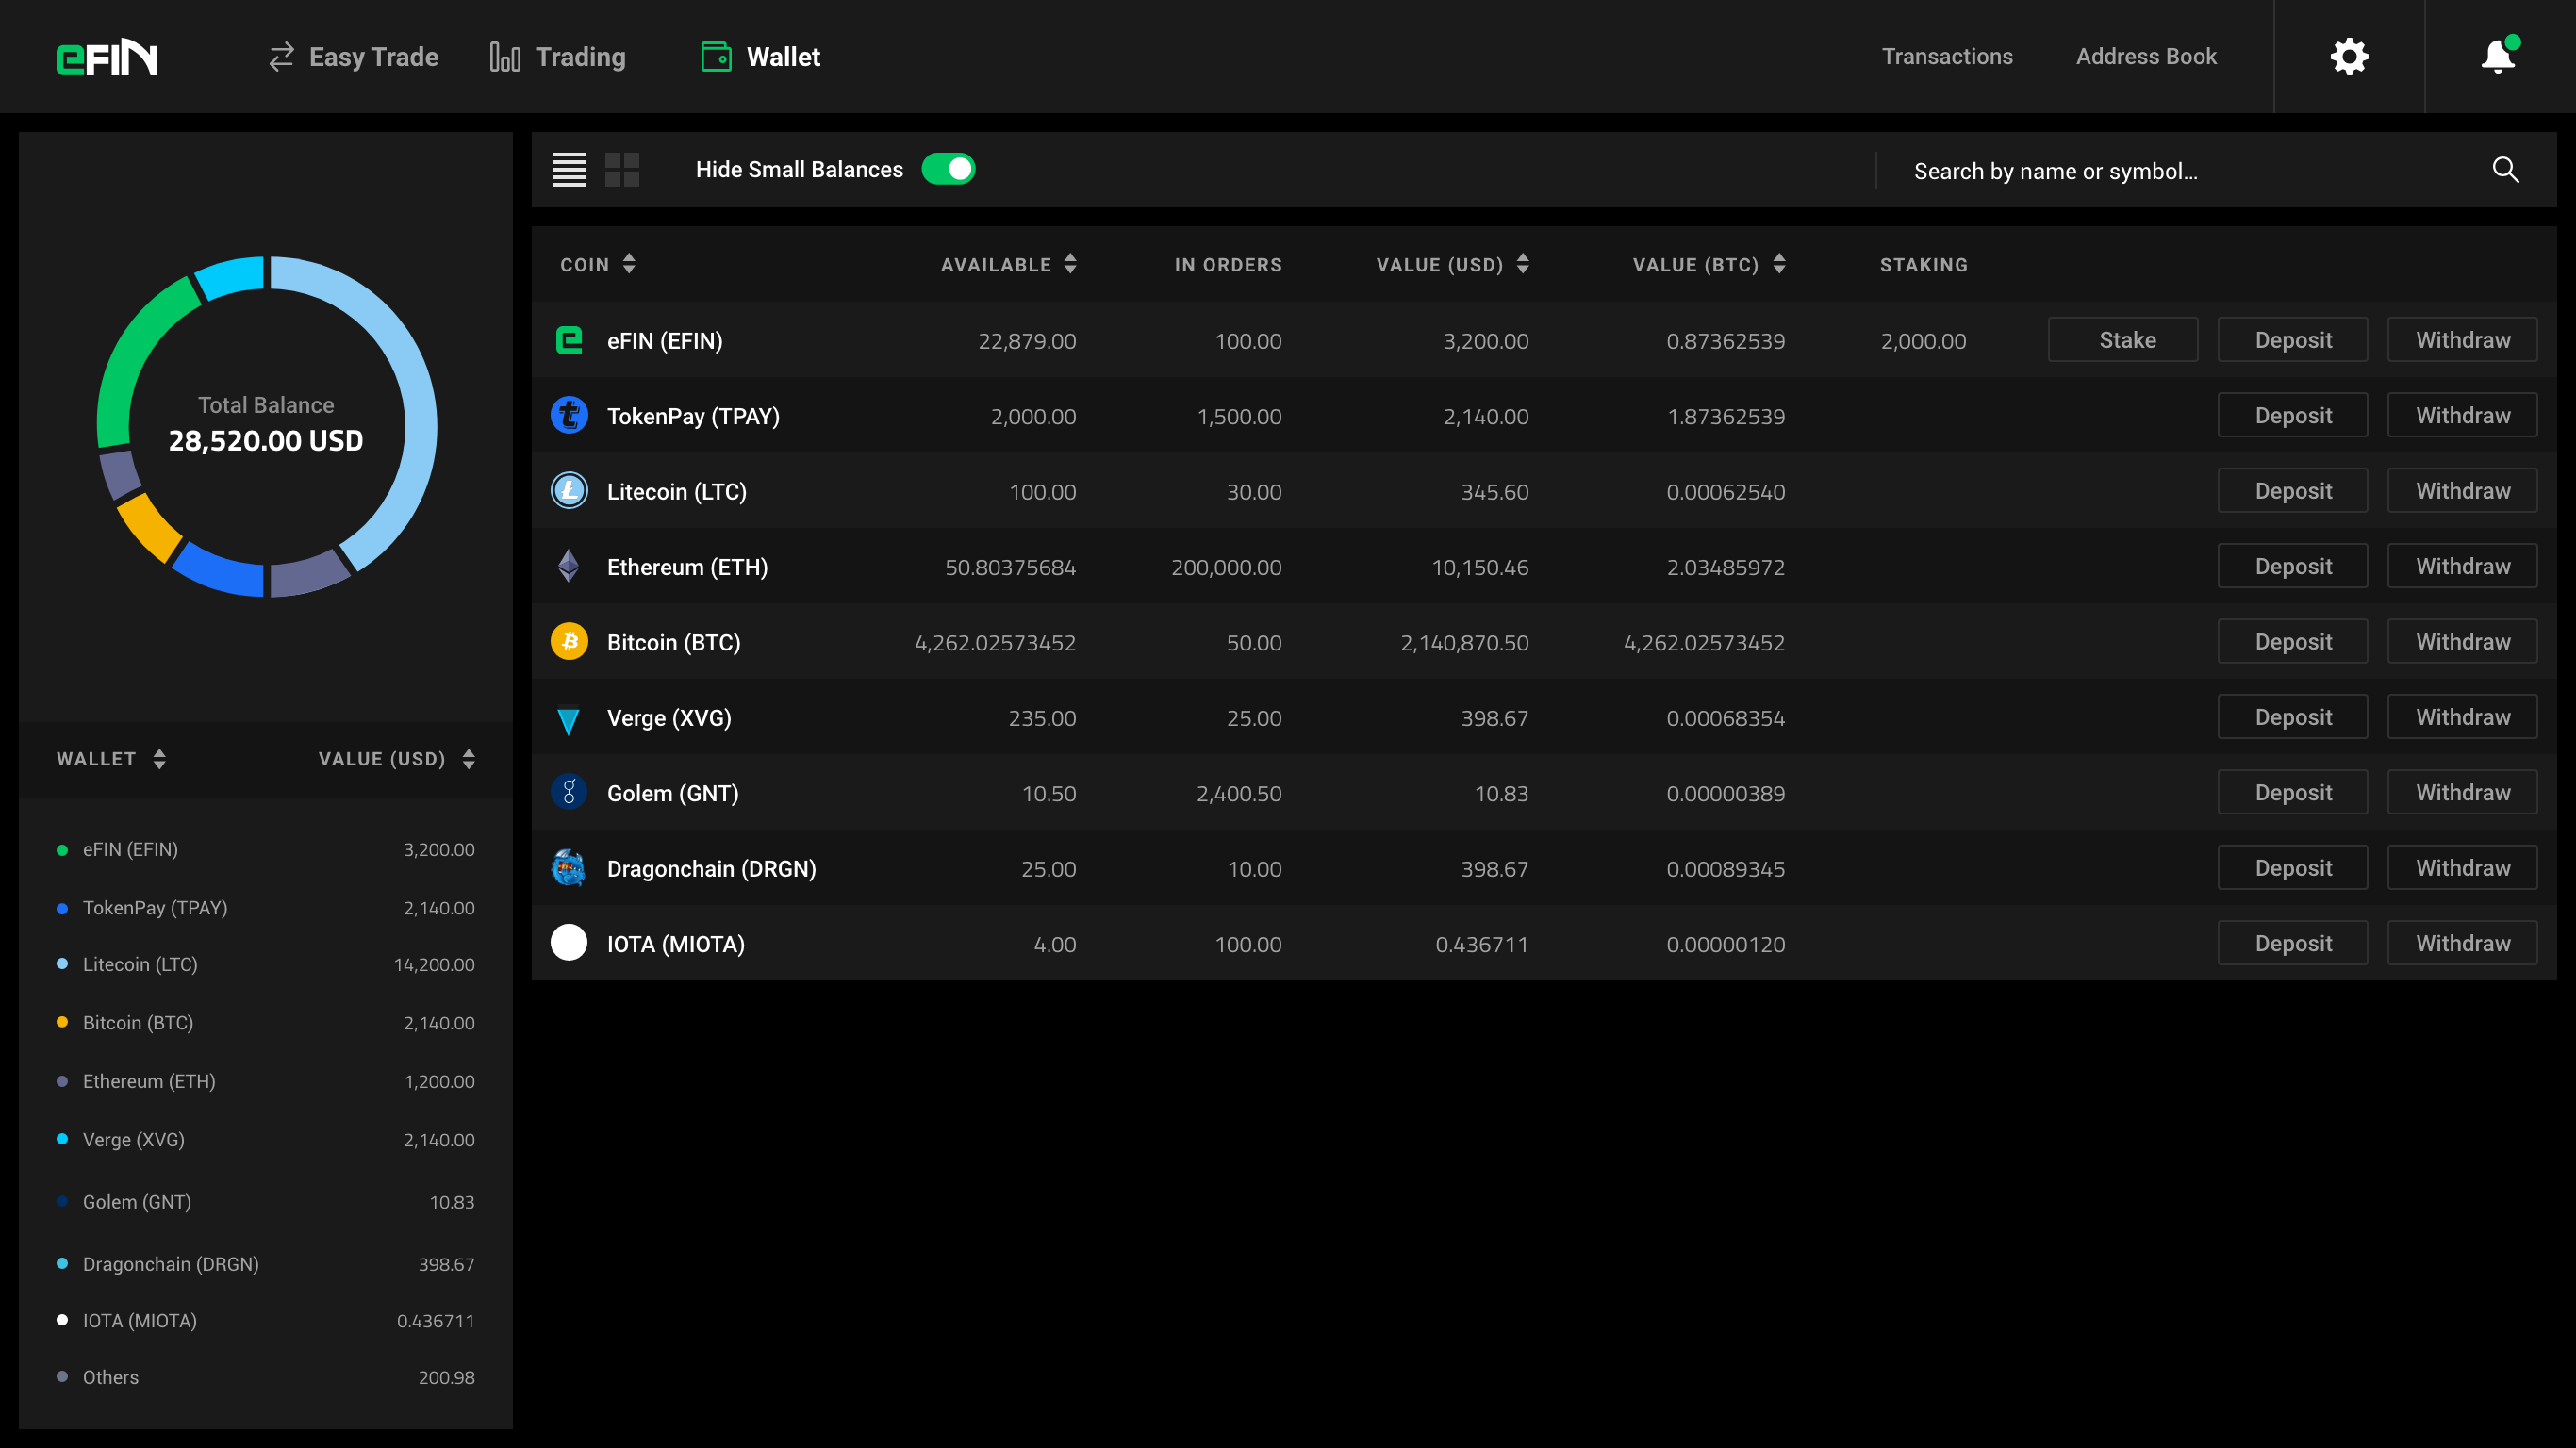
Task: Click white IOTA color dot in sidebar
Action: (62, 1320)
